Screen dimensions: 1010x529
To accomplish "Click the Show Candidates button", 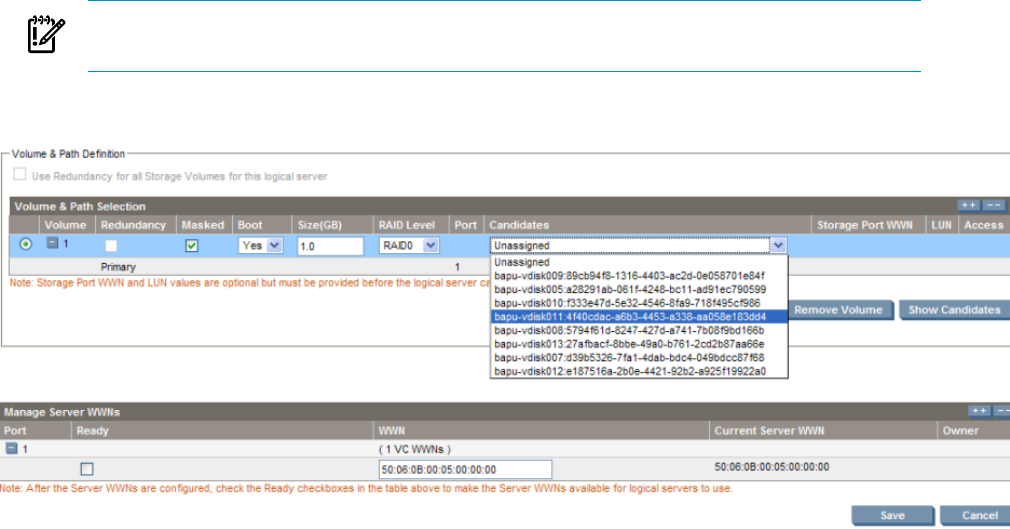I will pyautogui.click(x=954, y=310).
